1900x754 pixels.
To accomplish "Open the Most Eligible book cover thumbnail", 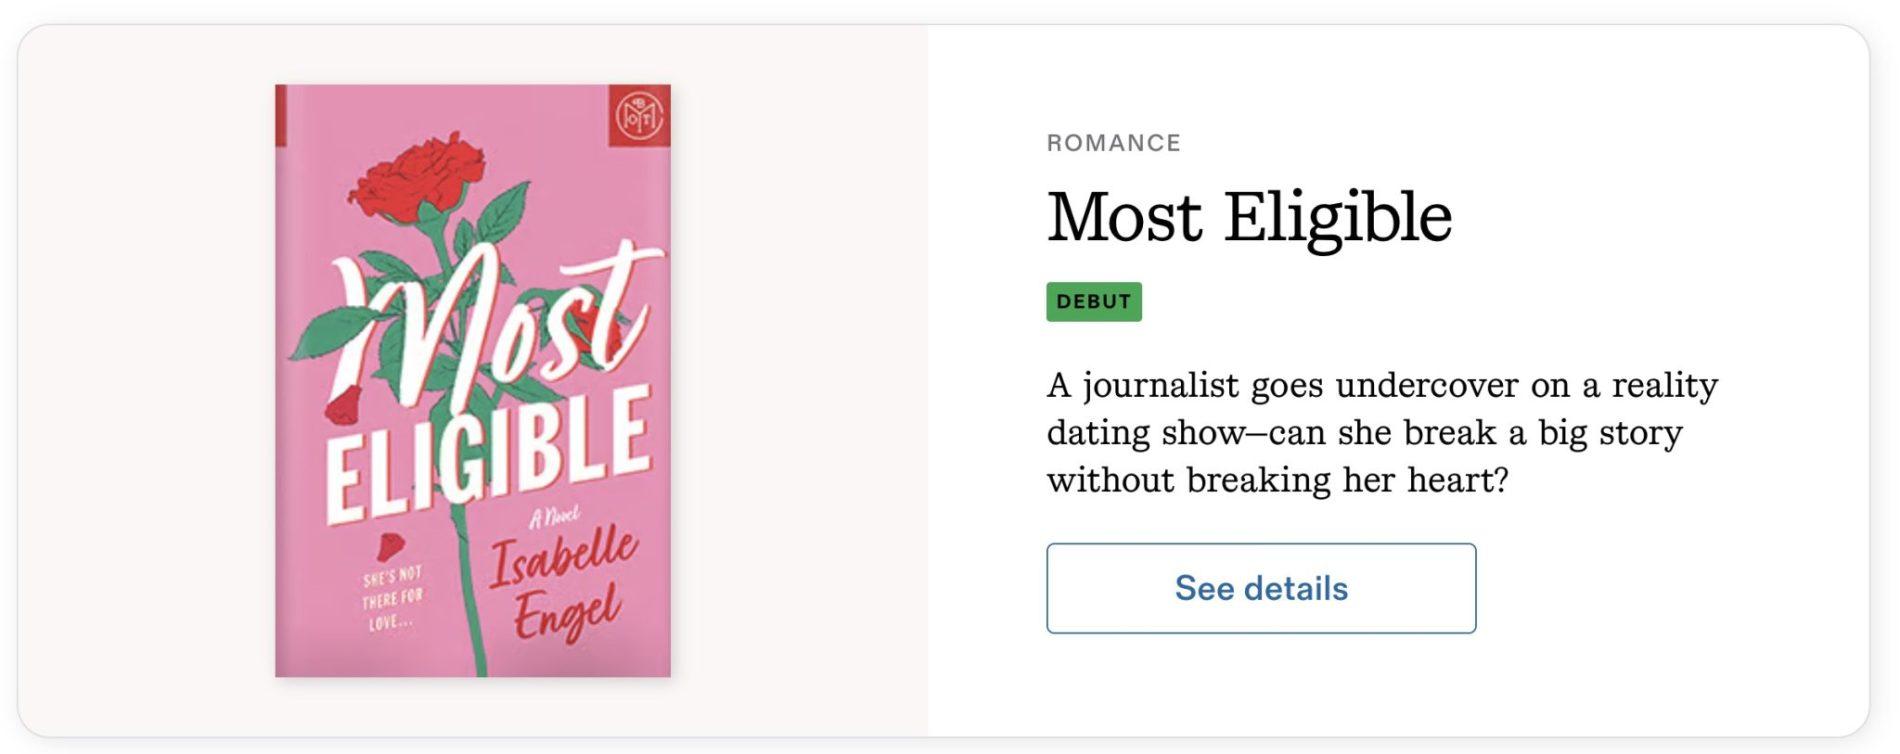I will coord(472,380).
